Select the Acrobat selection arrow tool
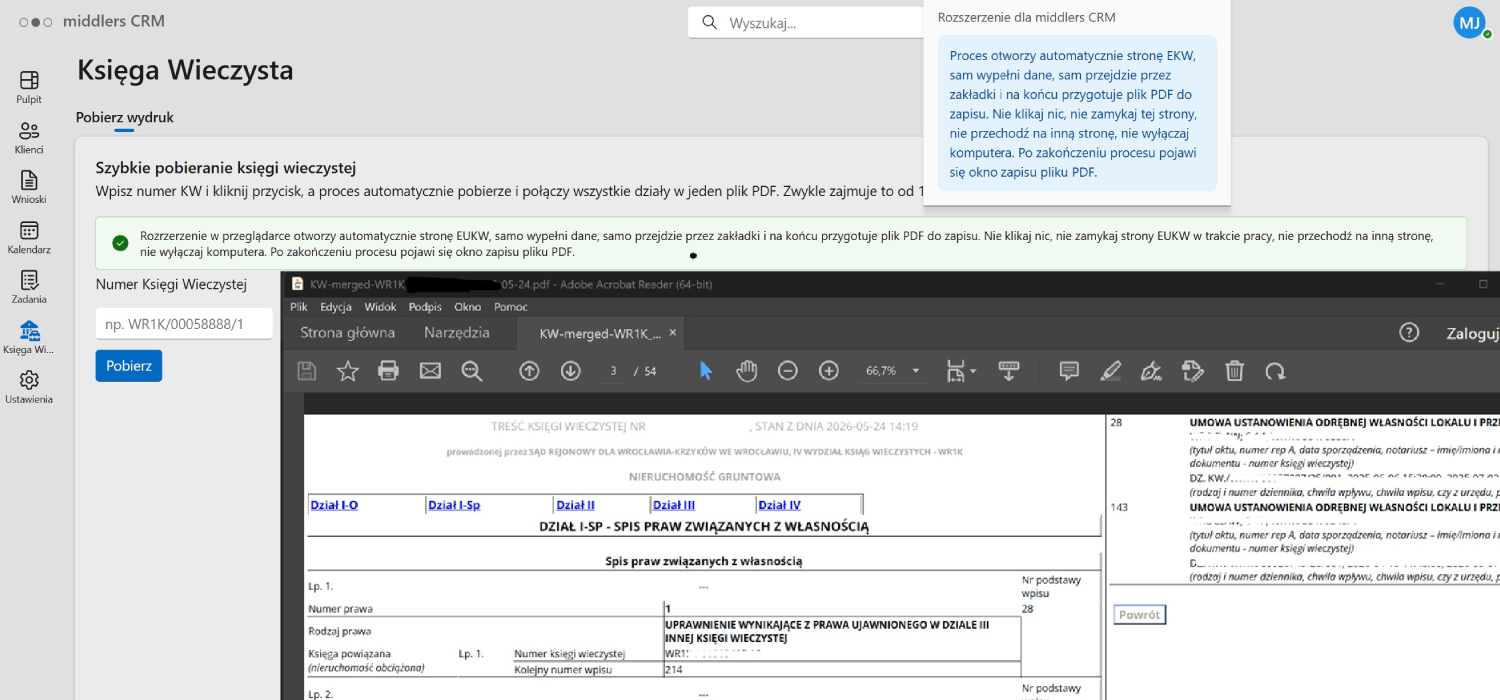The width and height of the screenshot is (1500, 700). 706,371
